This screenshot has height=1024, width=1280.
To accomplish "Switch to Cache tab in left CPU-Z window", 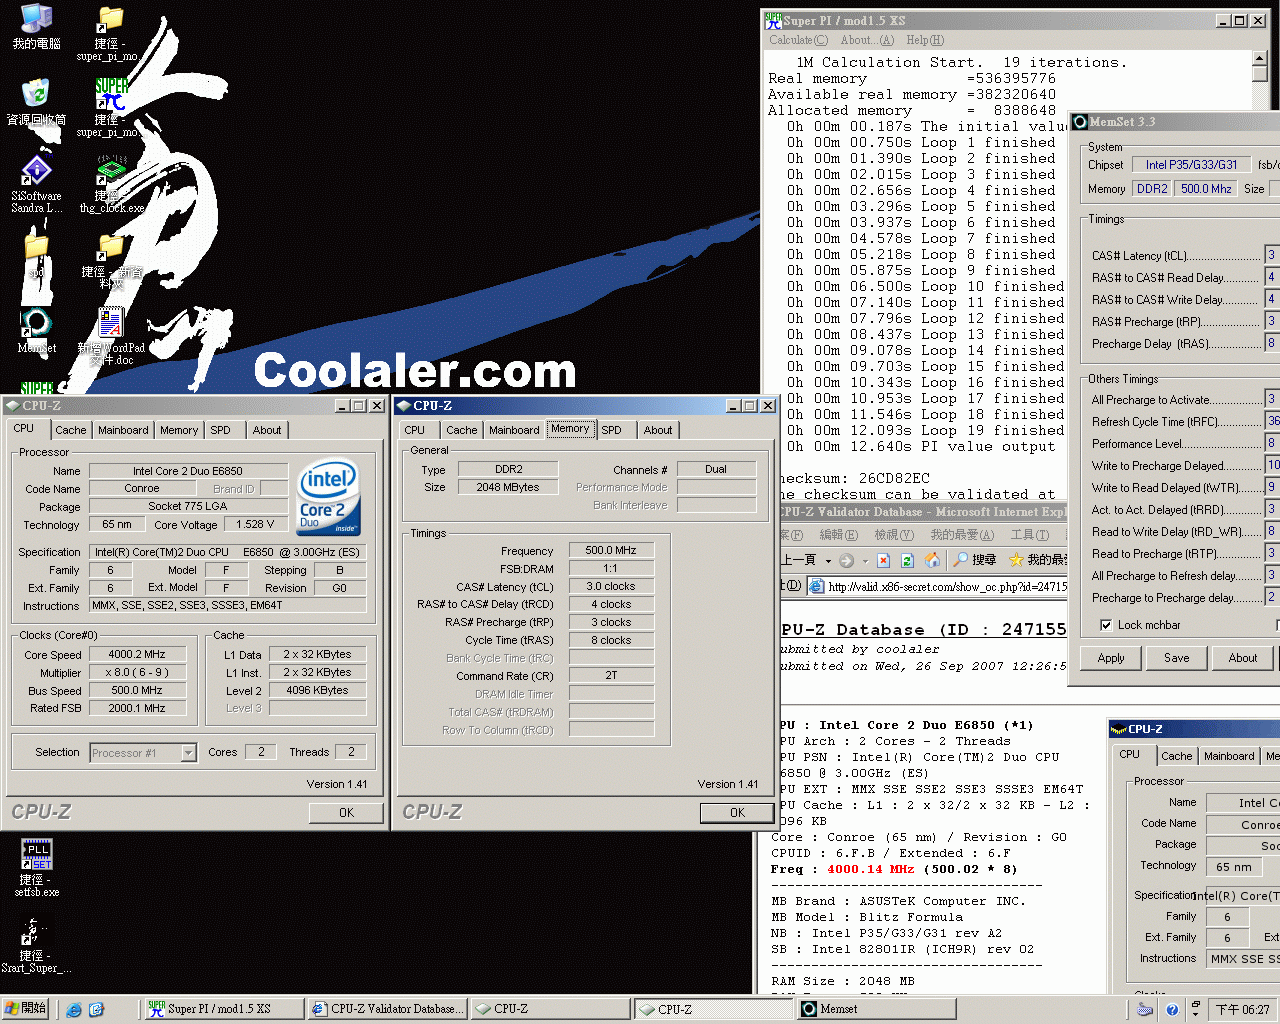I will pos(70,430).
